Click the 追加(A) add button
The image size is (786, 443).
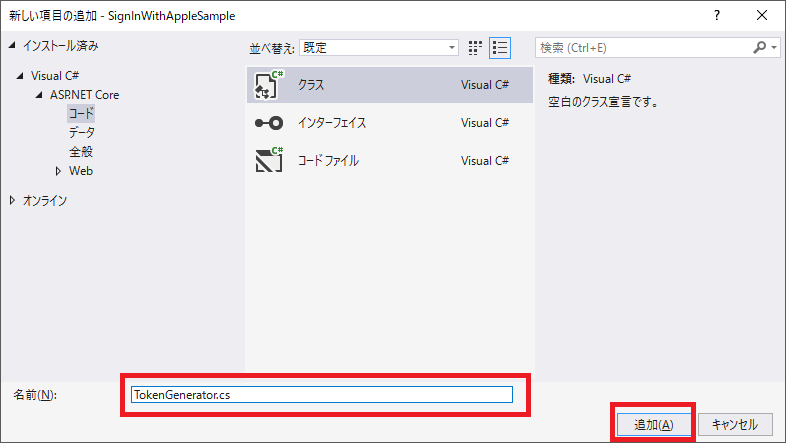[x=653, y=425]
